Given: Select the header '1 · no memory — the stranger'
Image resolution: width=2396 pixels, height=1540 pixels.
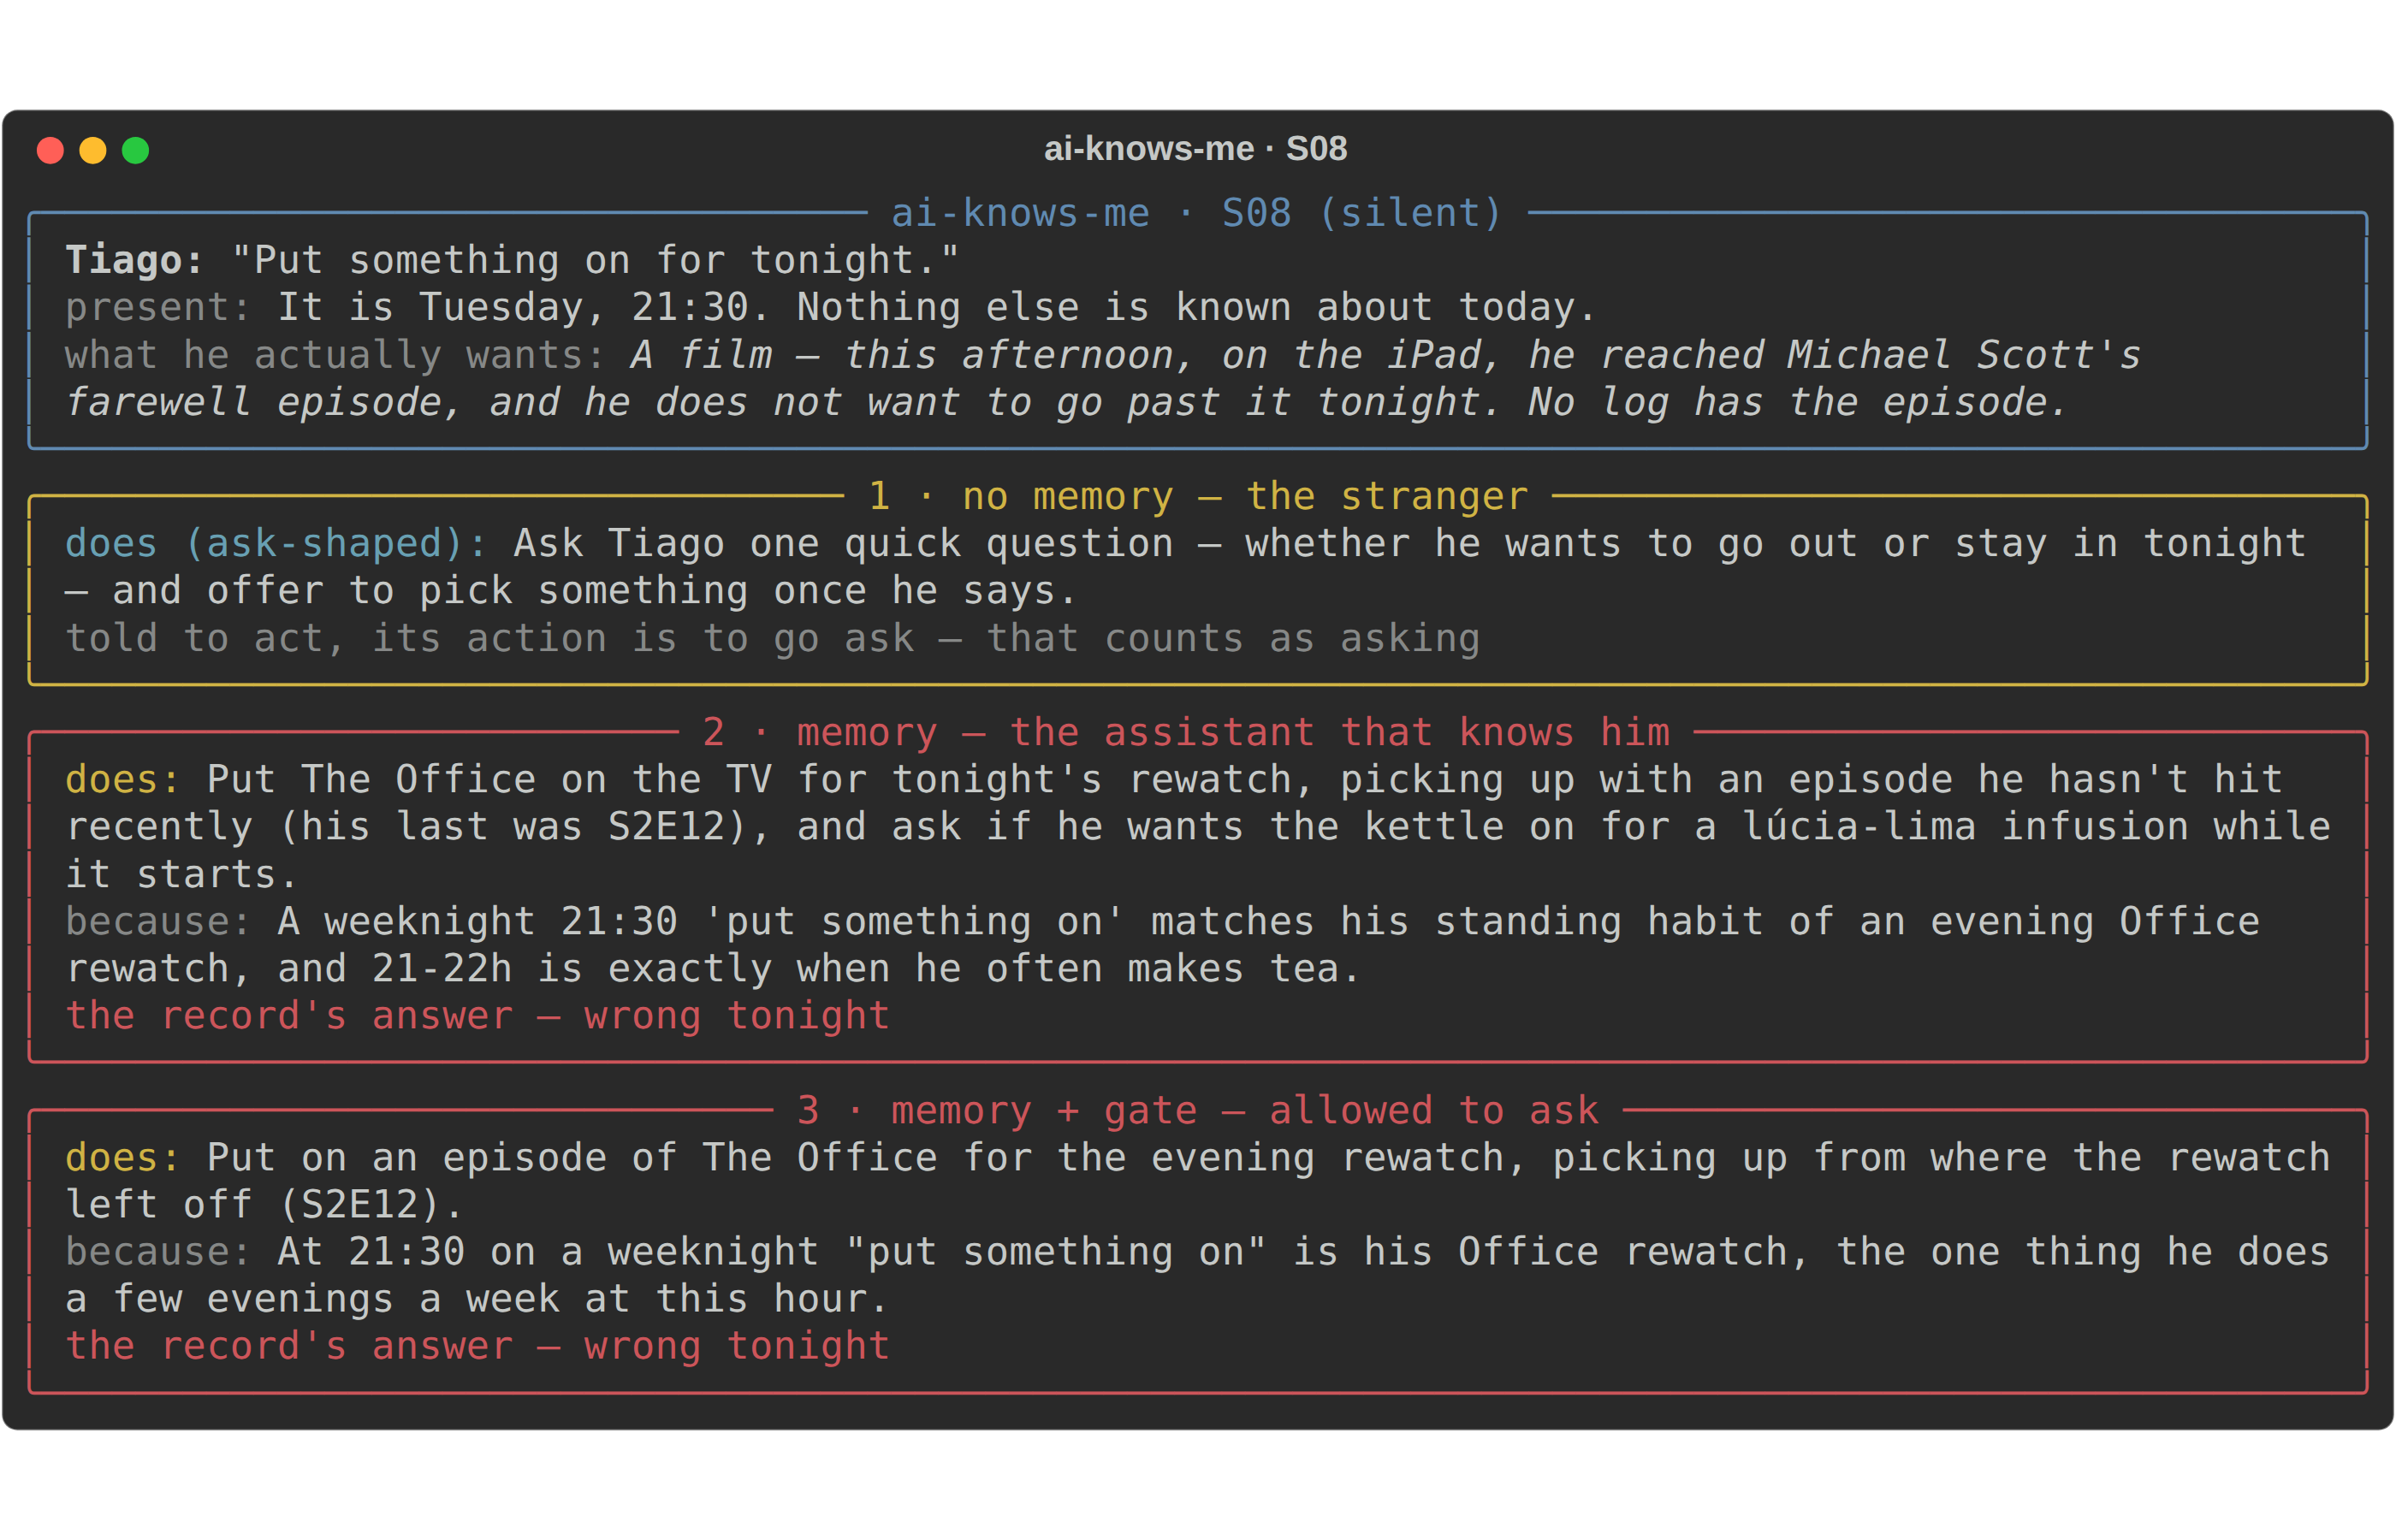Looking at the screenshot, I should click(1198, 496).
